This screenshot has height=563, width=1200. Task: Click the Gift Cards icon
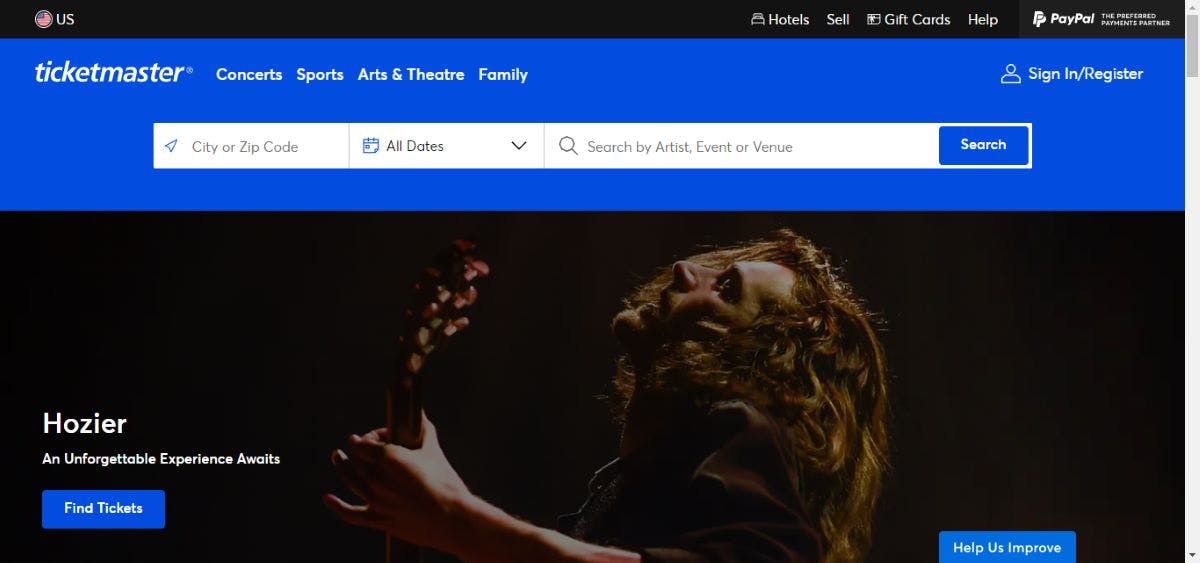pos(873,19)
